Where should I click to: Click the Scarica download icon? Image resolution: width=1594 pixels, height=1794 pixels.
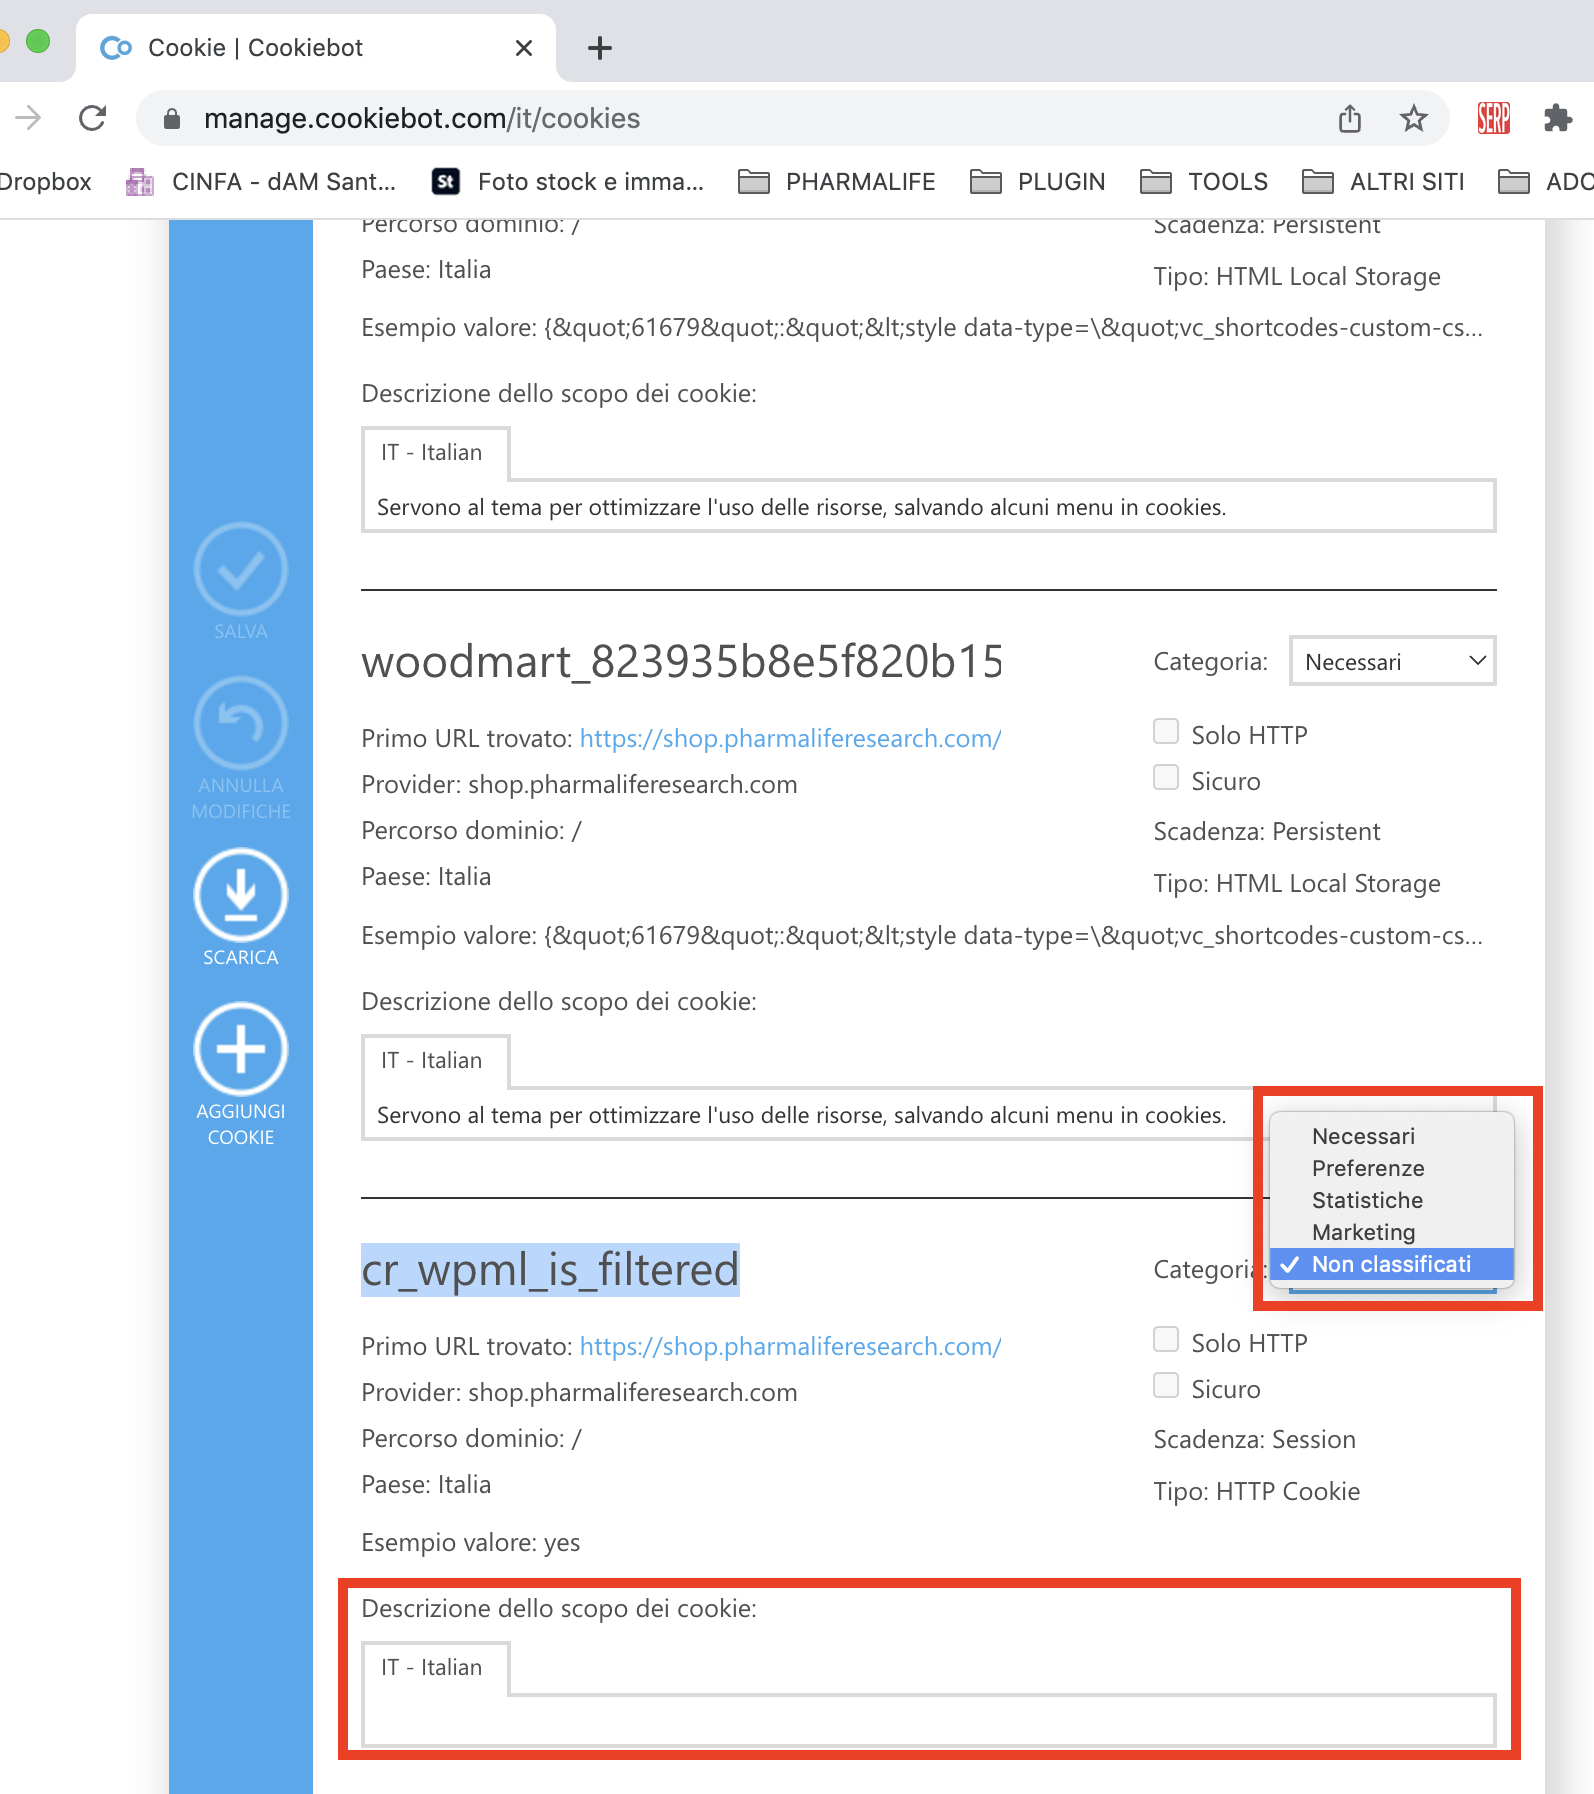click(x=241, y=895)
